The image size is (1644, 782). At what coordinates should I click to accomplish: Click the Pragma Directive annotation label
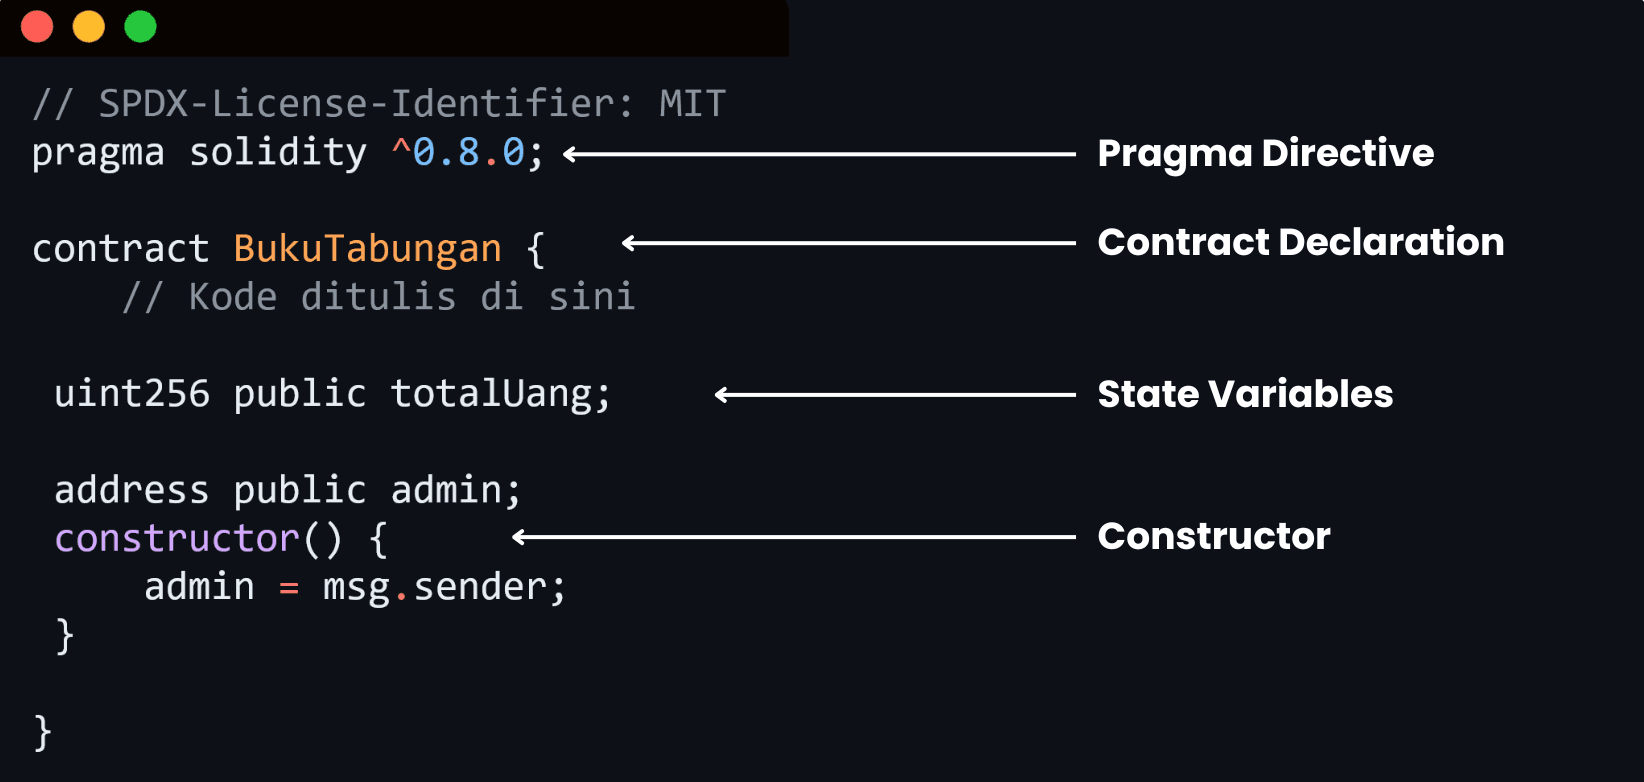pos(1265,153)
